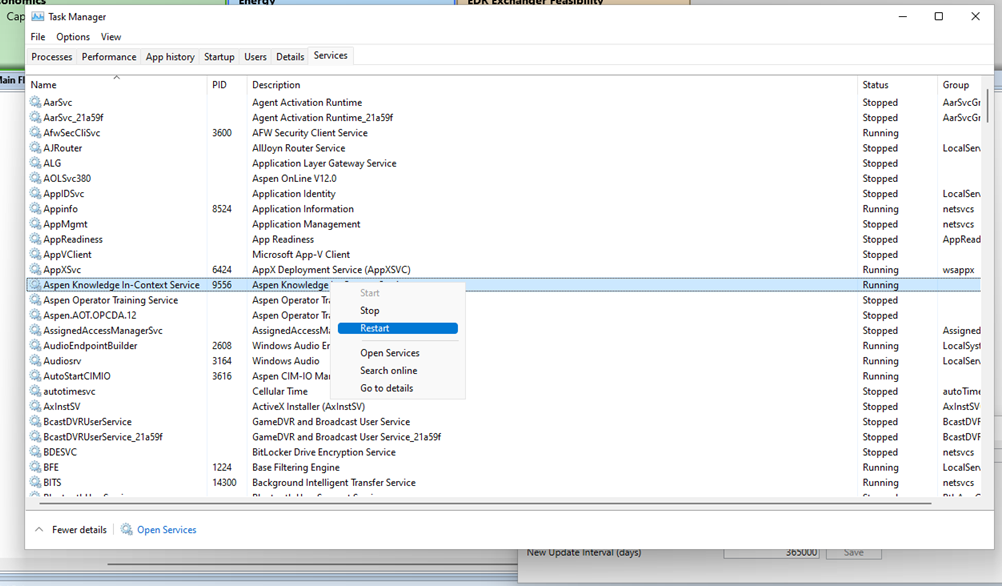Image resolution: width=1002 pixels, height=586 pixels.
Task: Click the service icon for AfwSecCliSvc
Action: (35, 132)
